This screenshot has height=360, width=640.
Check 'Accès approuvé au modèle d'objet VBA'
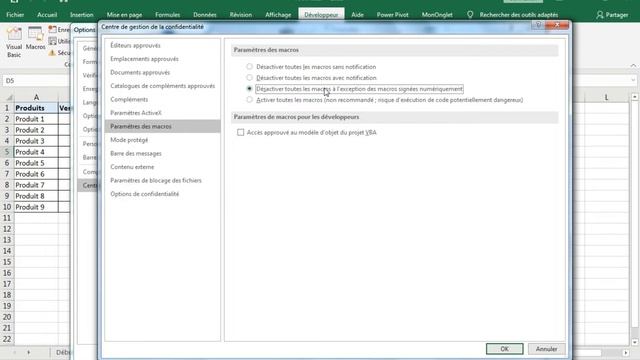(240, 132)
